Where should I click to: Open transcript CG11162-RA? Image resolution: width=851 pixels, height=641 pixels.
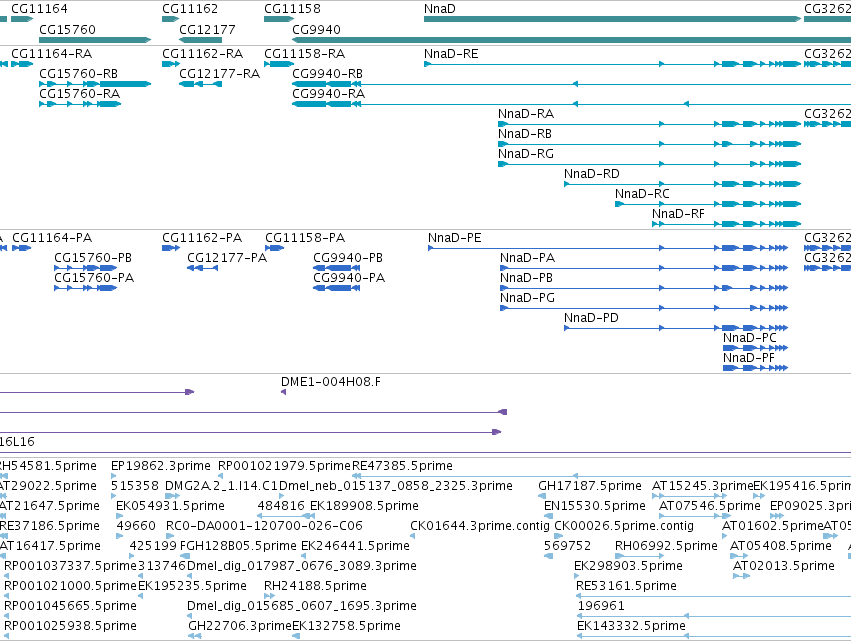(202, 54)
